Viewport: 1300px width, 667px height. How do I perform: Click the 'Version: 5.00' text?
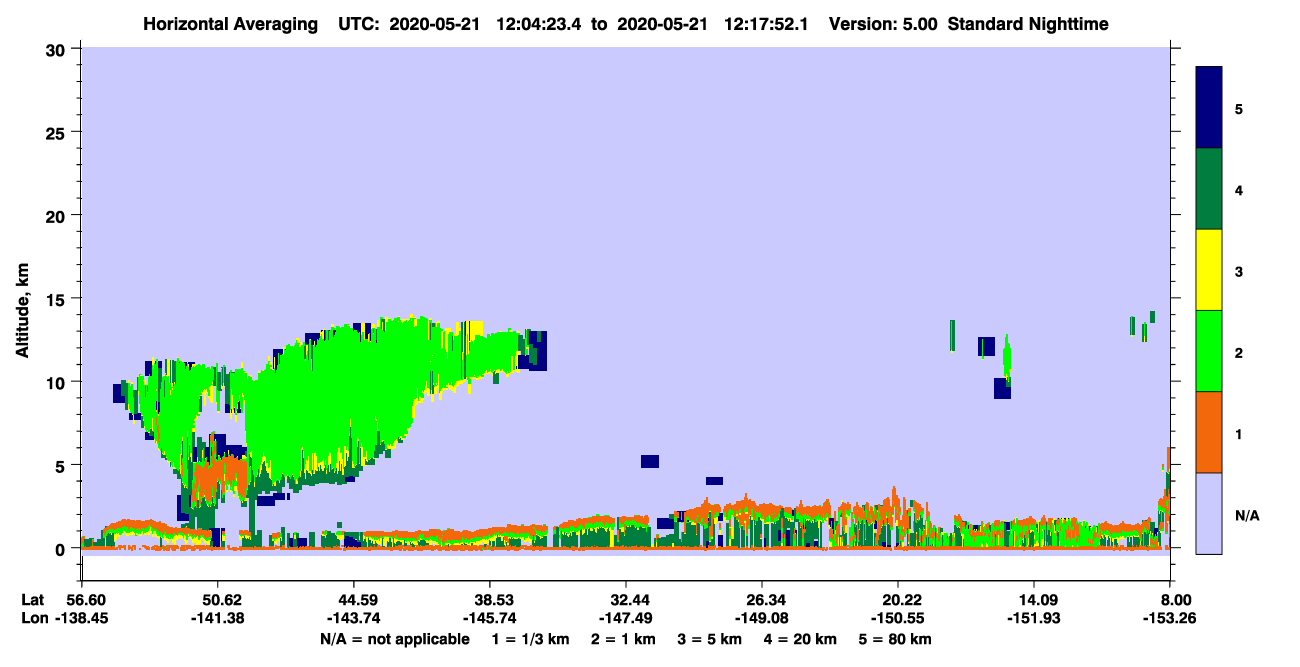(883, 23)
